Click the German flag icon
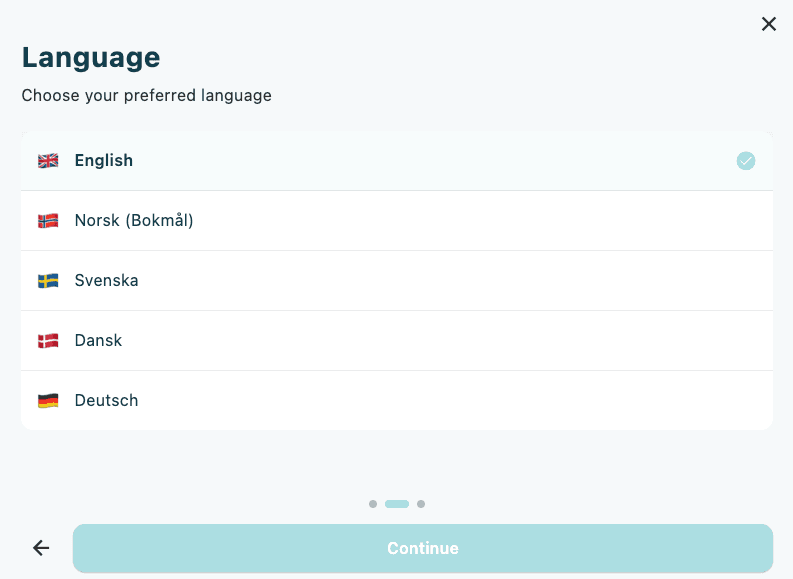Image resolution: width=793 pixels, height=579 pixels. click(x=48, y=400)
